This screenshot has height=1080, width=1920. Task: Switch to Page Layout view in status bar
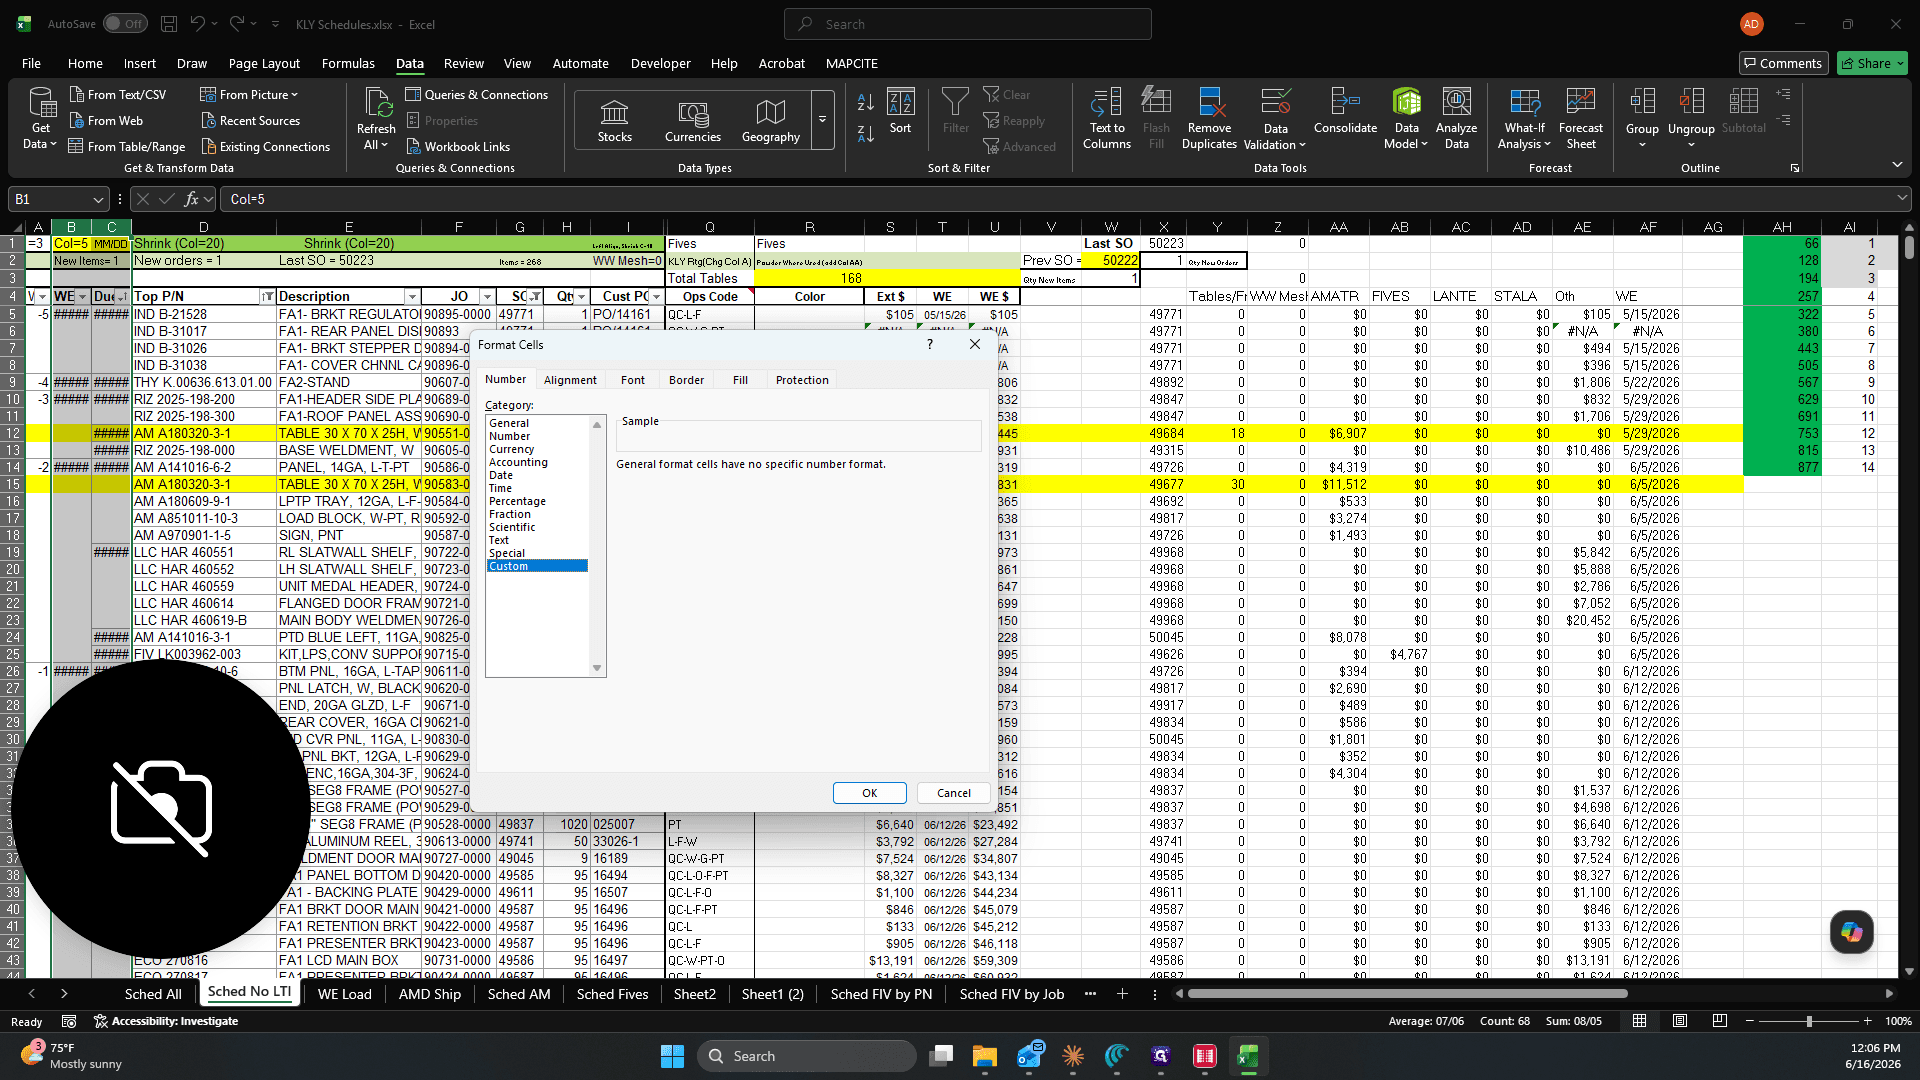tap(1680, 1021)
